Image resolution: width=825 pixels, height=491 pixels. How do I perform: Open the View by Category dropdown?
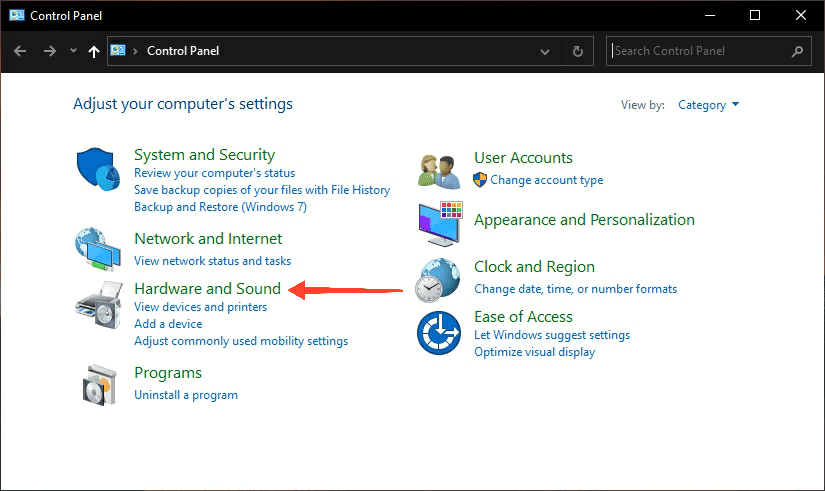tap(708, 105)
